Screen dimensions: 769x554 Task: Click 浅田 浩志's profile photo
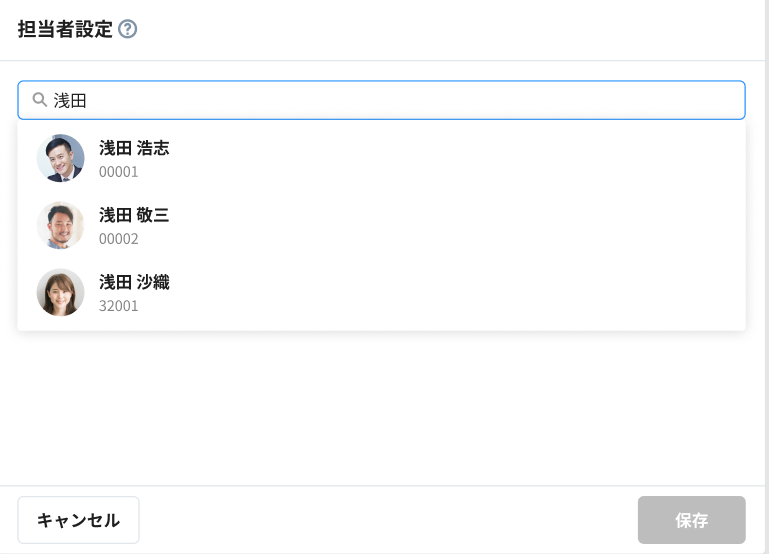[x=61, y=158]
